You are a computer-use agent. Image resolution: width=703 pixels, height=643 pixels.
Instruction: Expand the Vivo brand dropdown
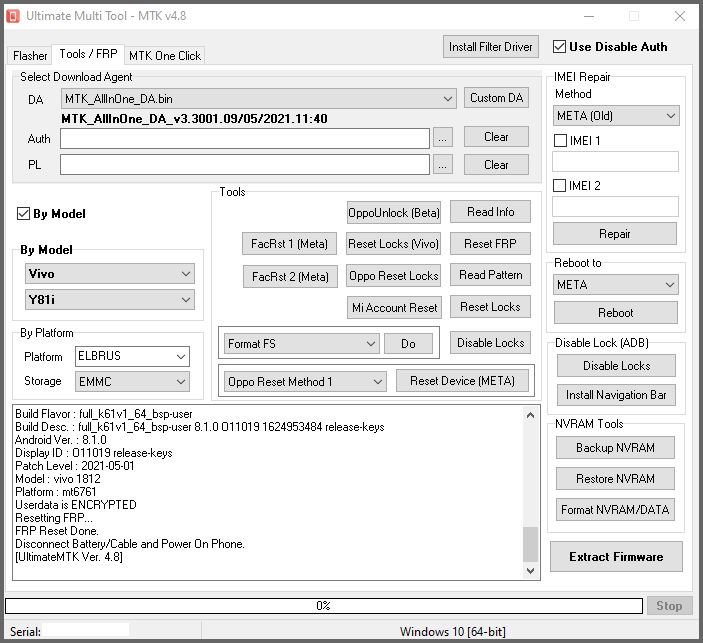tap(110, 274)
